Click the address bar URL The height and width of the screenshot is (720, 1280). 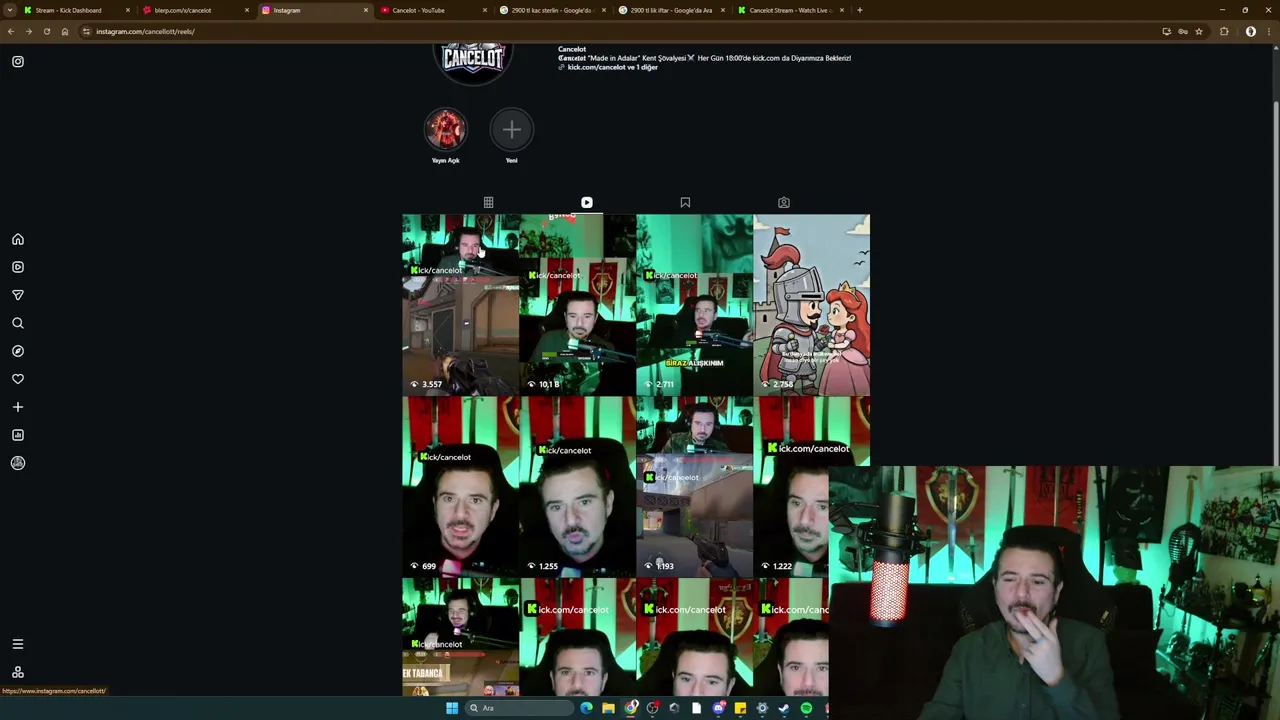point(145,31)
